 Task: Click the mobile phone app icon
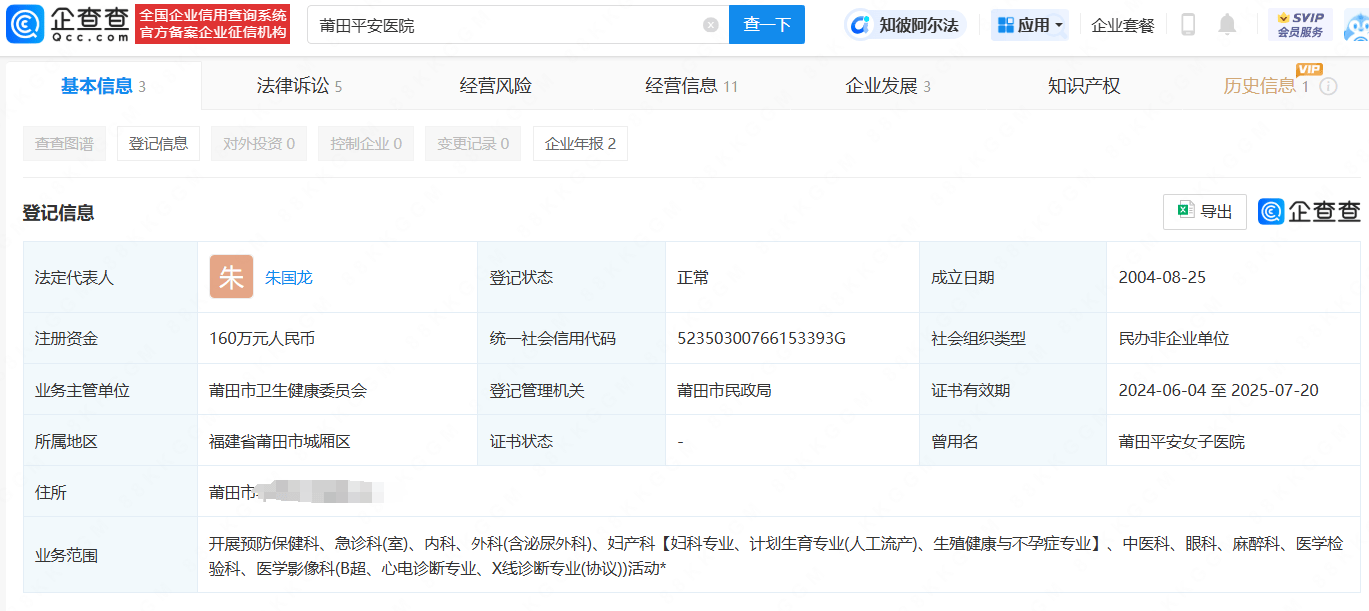click(x=1188, y=25)
